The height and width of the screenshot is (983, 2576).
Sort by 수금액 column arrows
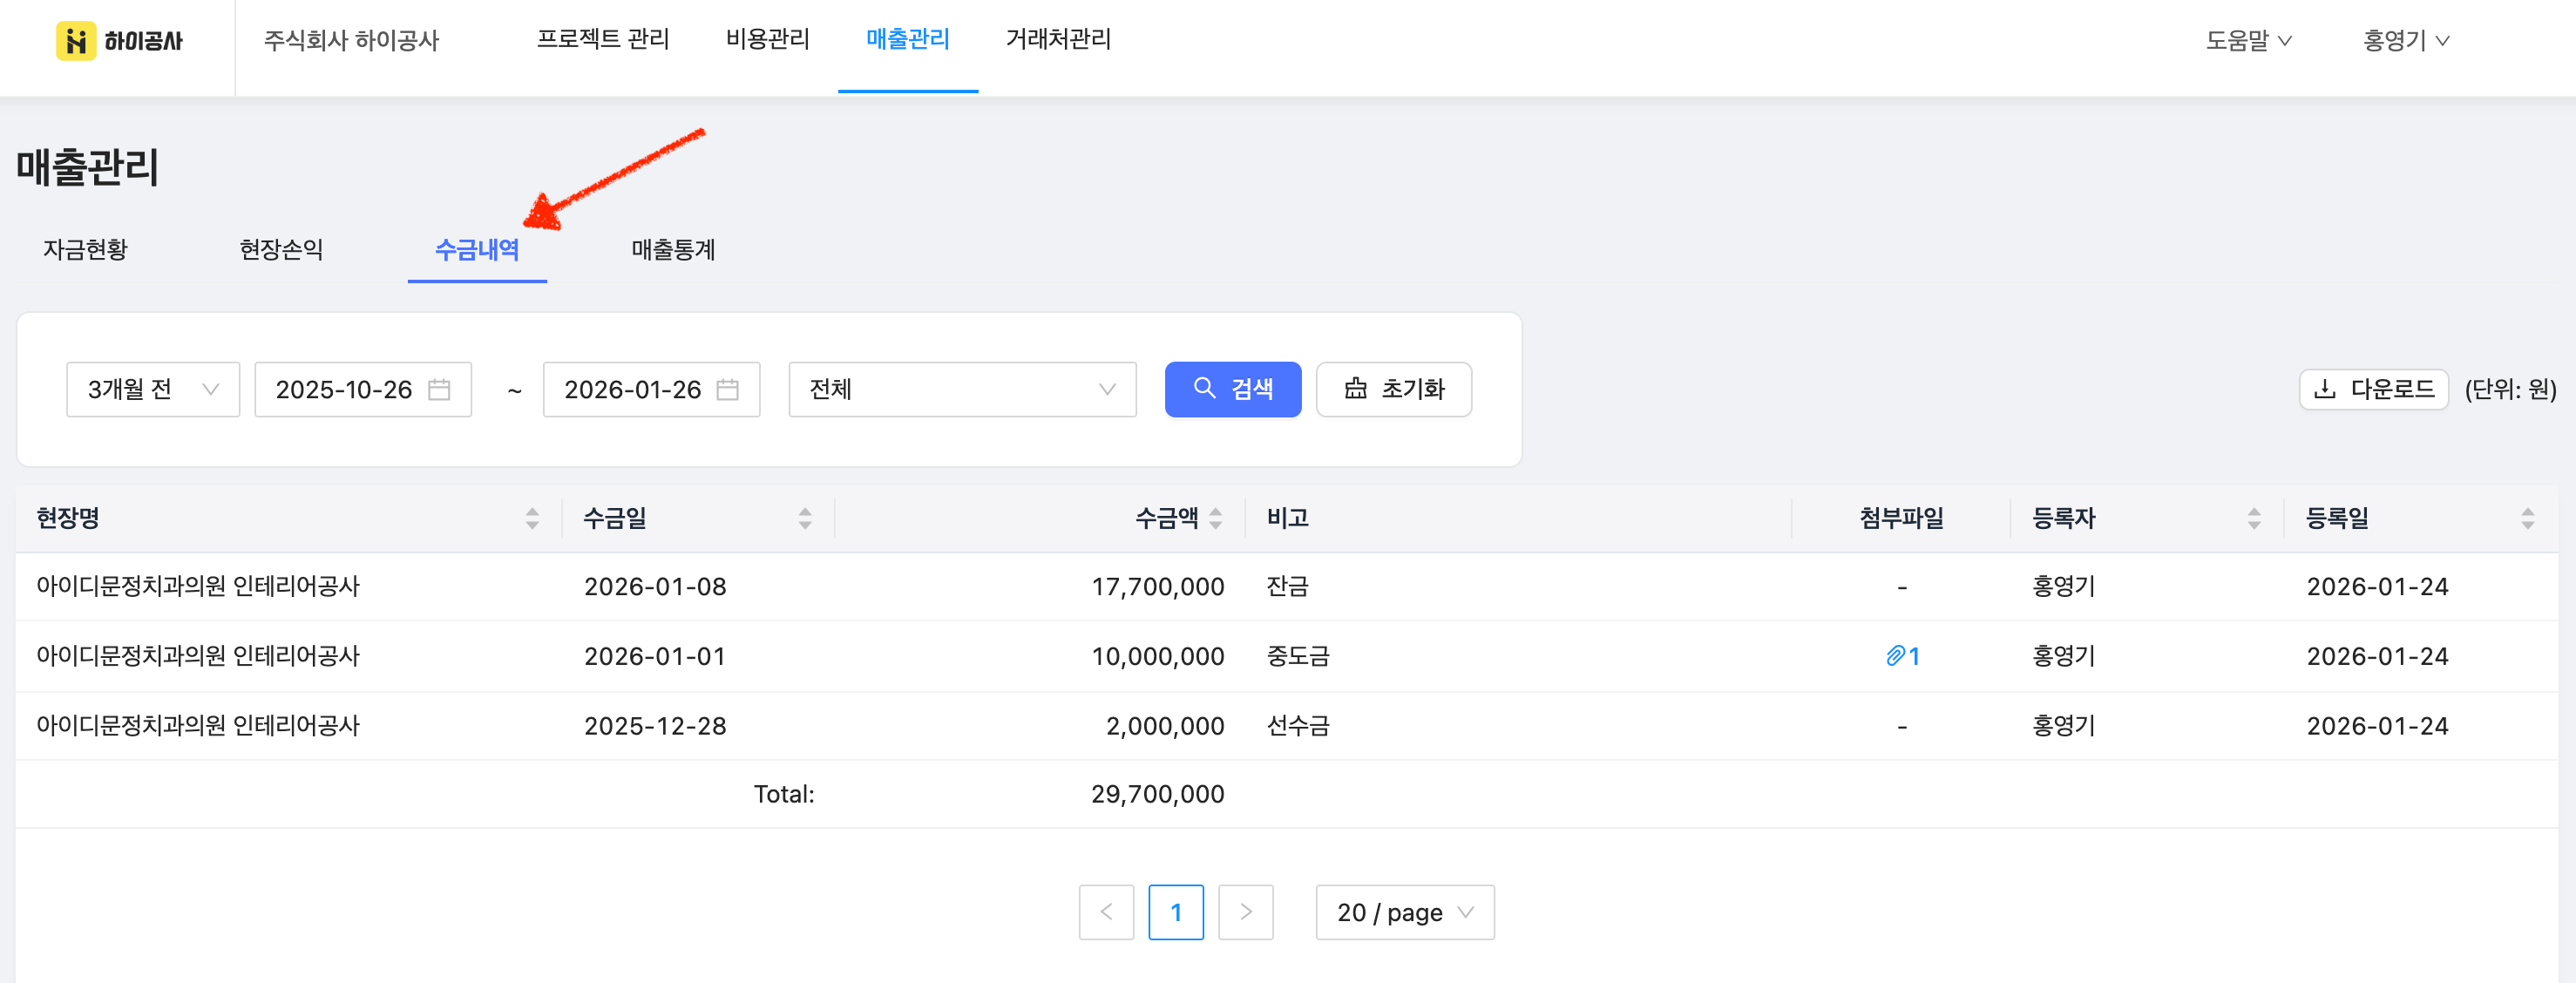tap(1216, 518)
